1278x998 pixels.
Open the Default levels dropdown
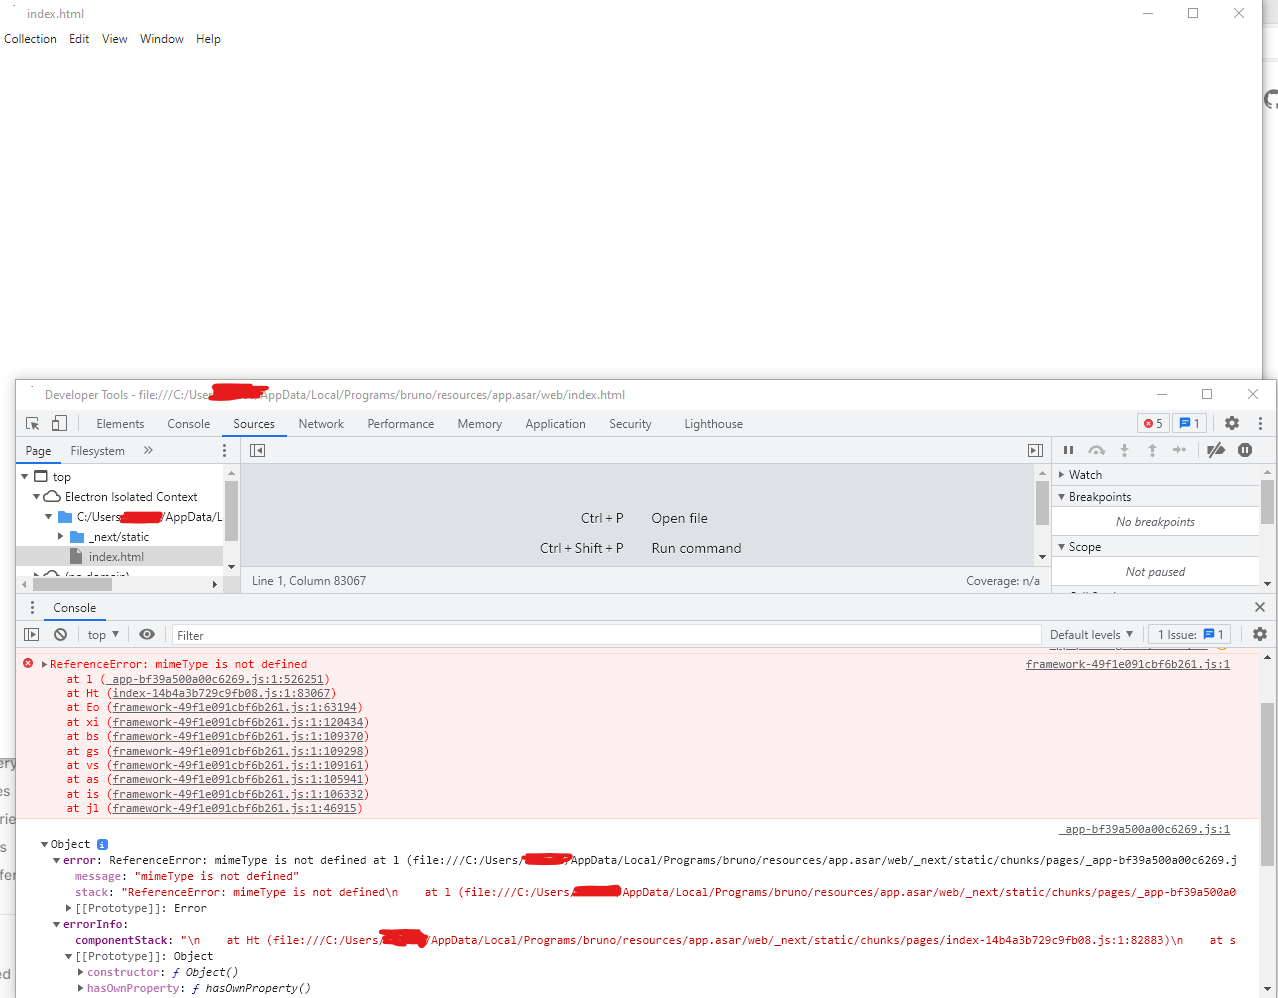point(1091,634)
